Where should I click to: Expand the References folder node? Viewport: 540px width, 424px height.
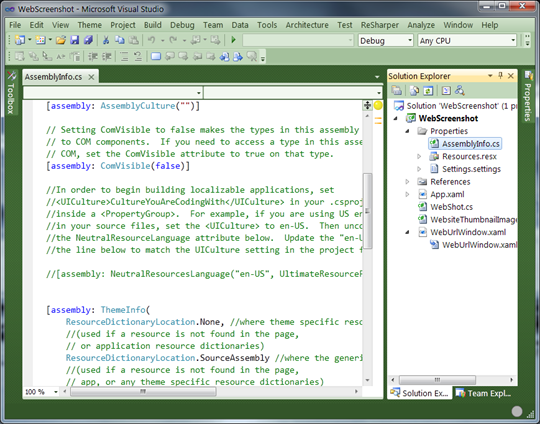click(407, 182)
